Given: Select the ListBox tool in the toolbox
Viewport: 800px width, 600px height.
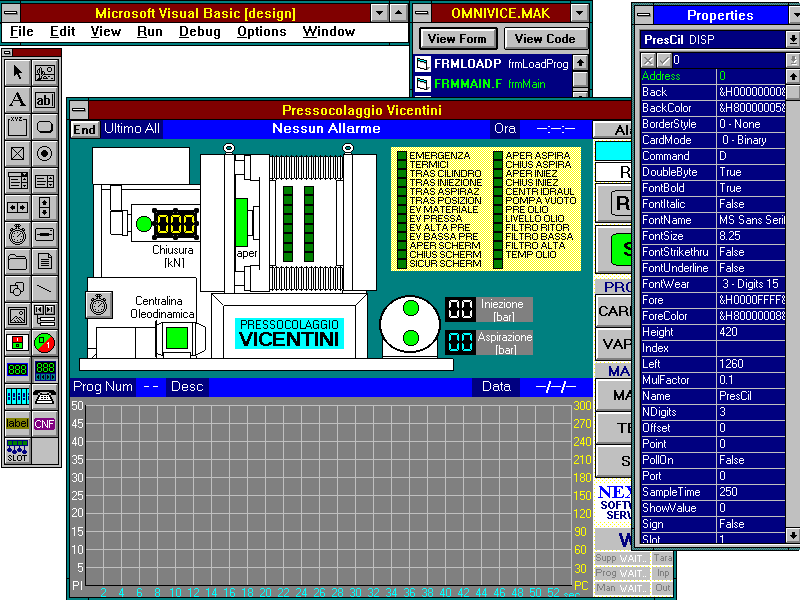Looking at the screenshot, I should click(x=44, y=181).
